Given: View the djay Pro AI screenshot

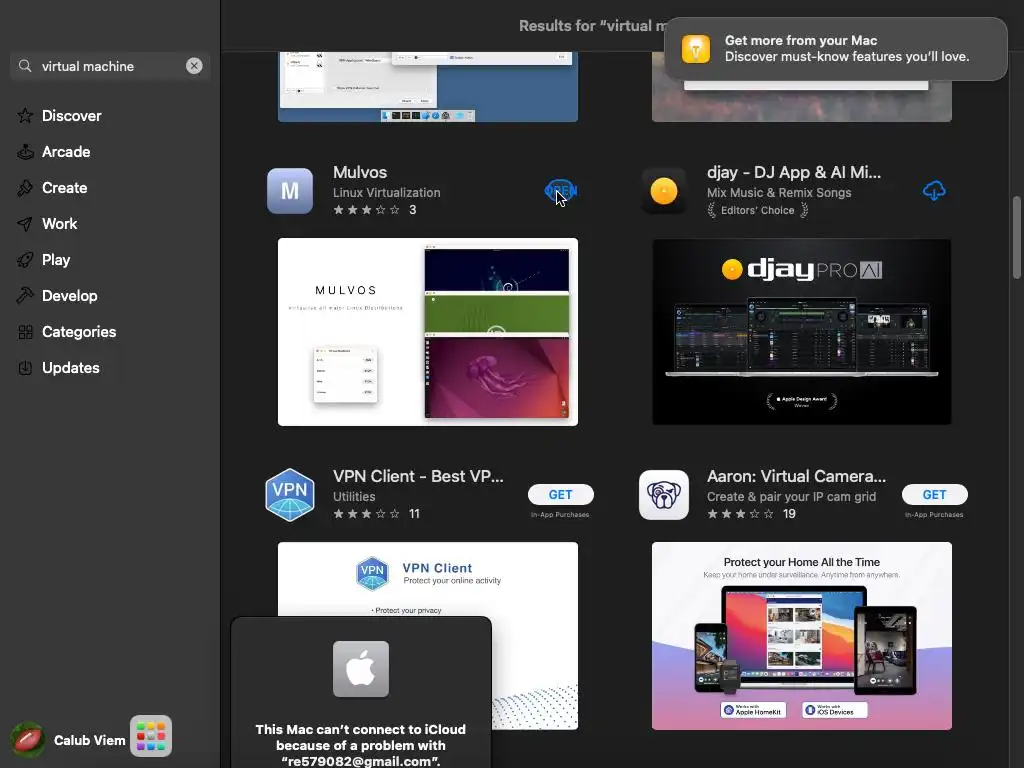Looking at the screenshot, I should point(801,332).
